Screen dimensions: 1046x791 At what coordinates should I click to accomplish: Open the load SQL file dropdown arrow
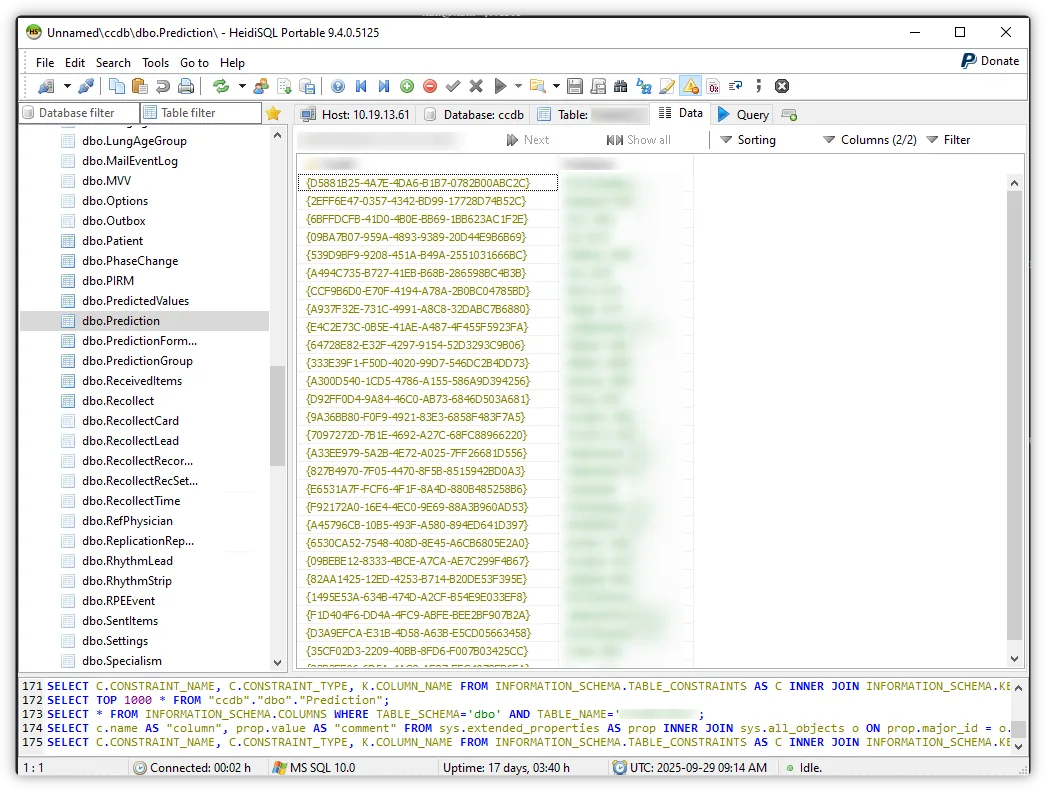tap(556, 86)
